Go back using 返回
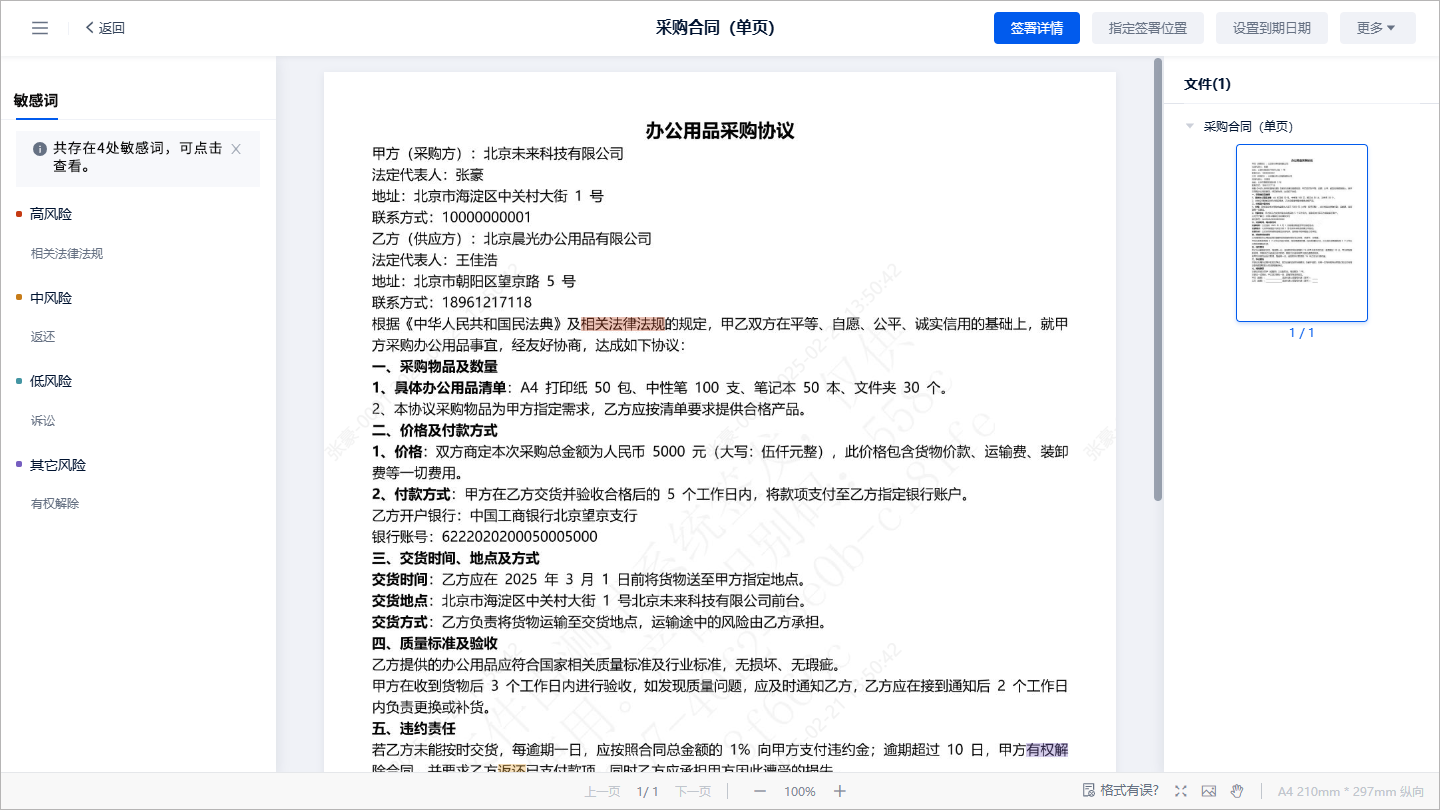 (x=105, y=28)
